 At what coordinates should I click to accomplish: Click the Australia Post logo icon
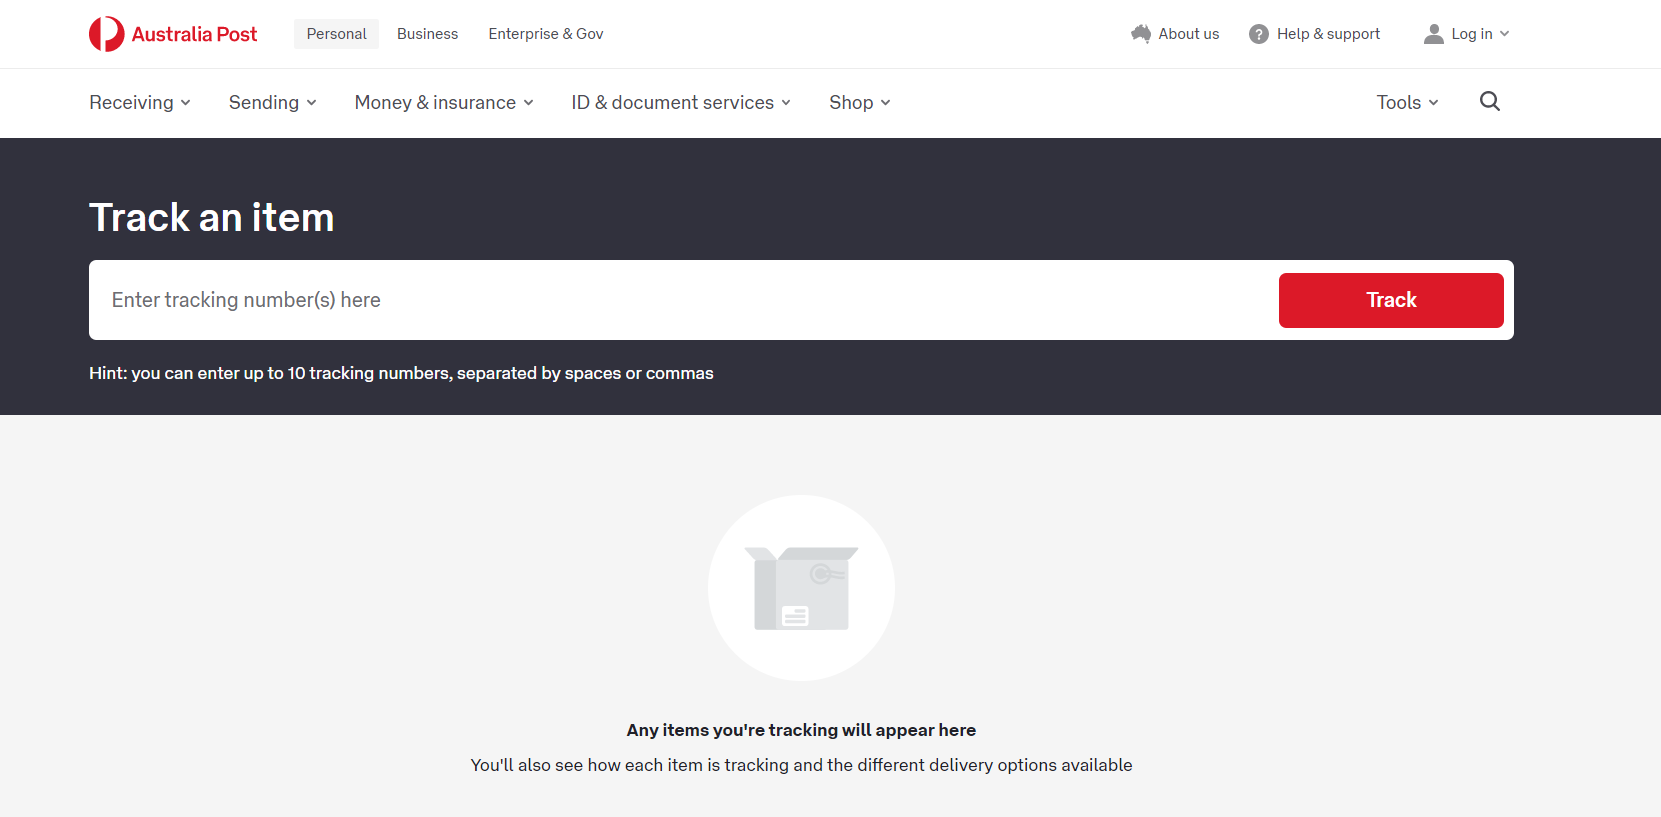click(x=107, y=34)
